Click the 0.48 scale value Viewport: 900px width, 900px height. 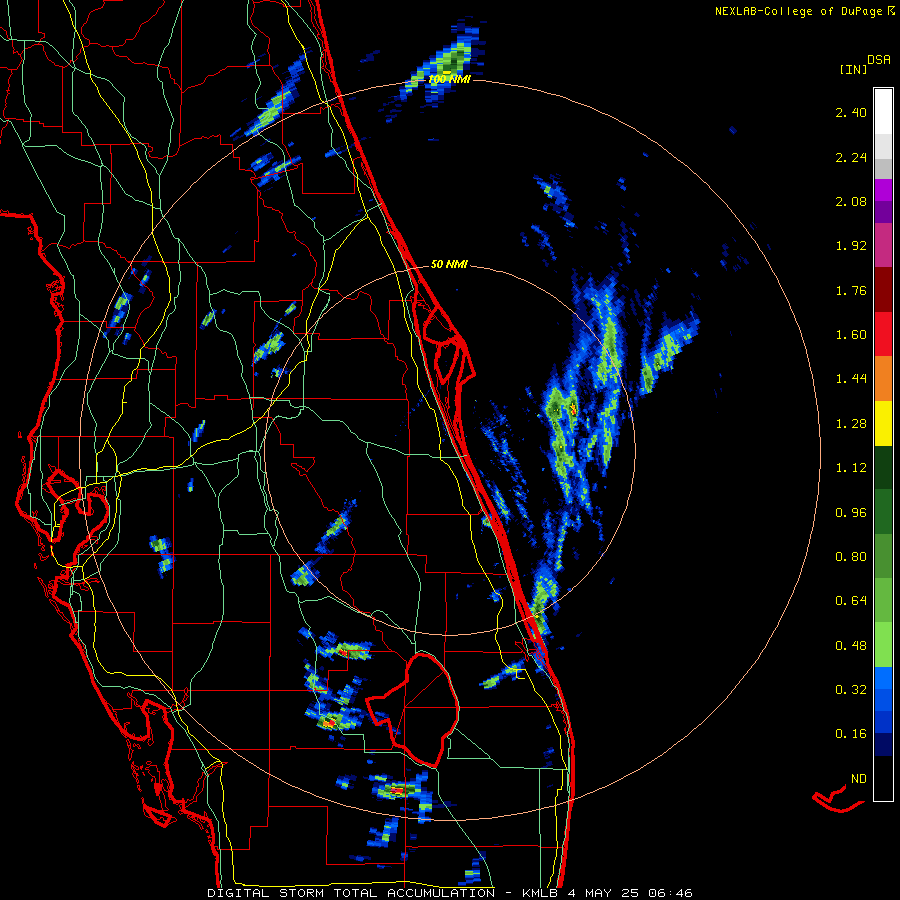pyautogui.click(x=851, y=646)
